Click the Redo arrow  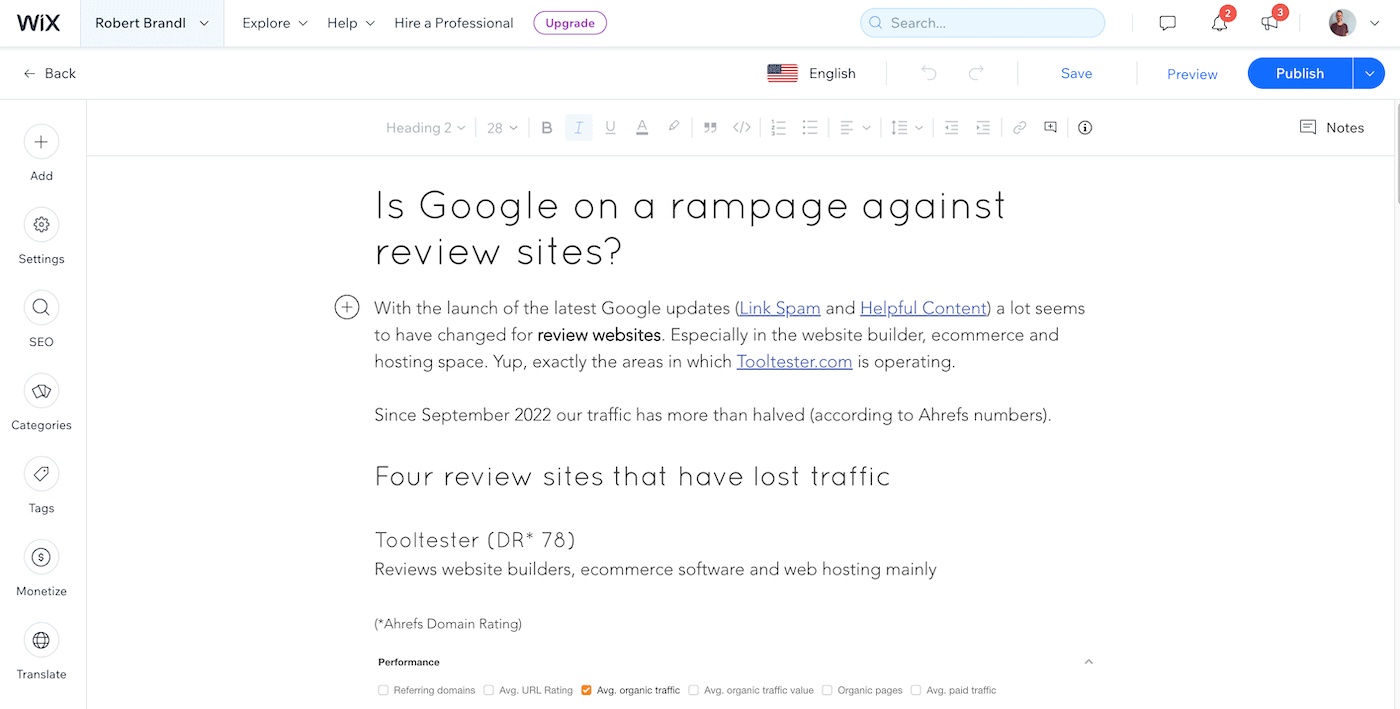(976, 73)
